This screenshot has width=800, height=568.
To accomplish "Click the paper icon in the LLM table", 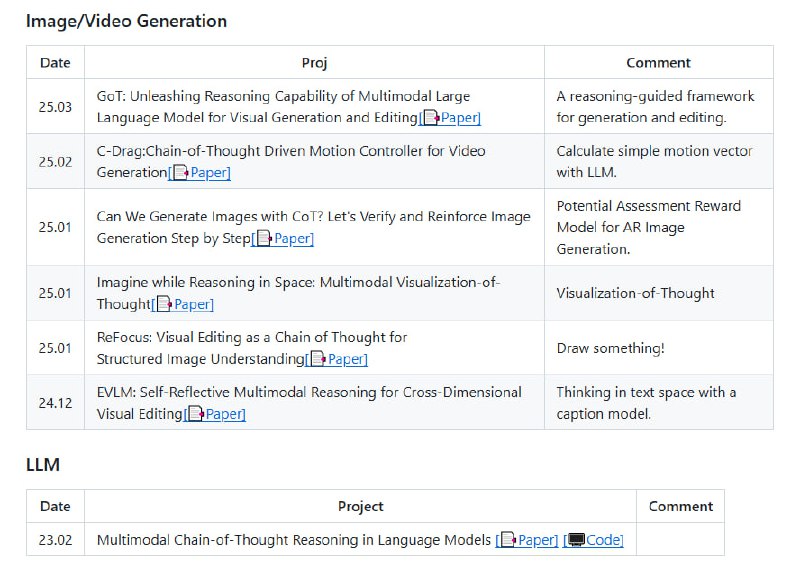I will tap(508, 540).
